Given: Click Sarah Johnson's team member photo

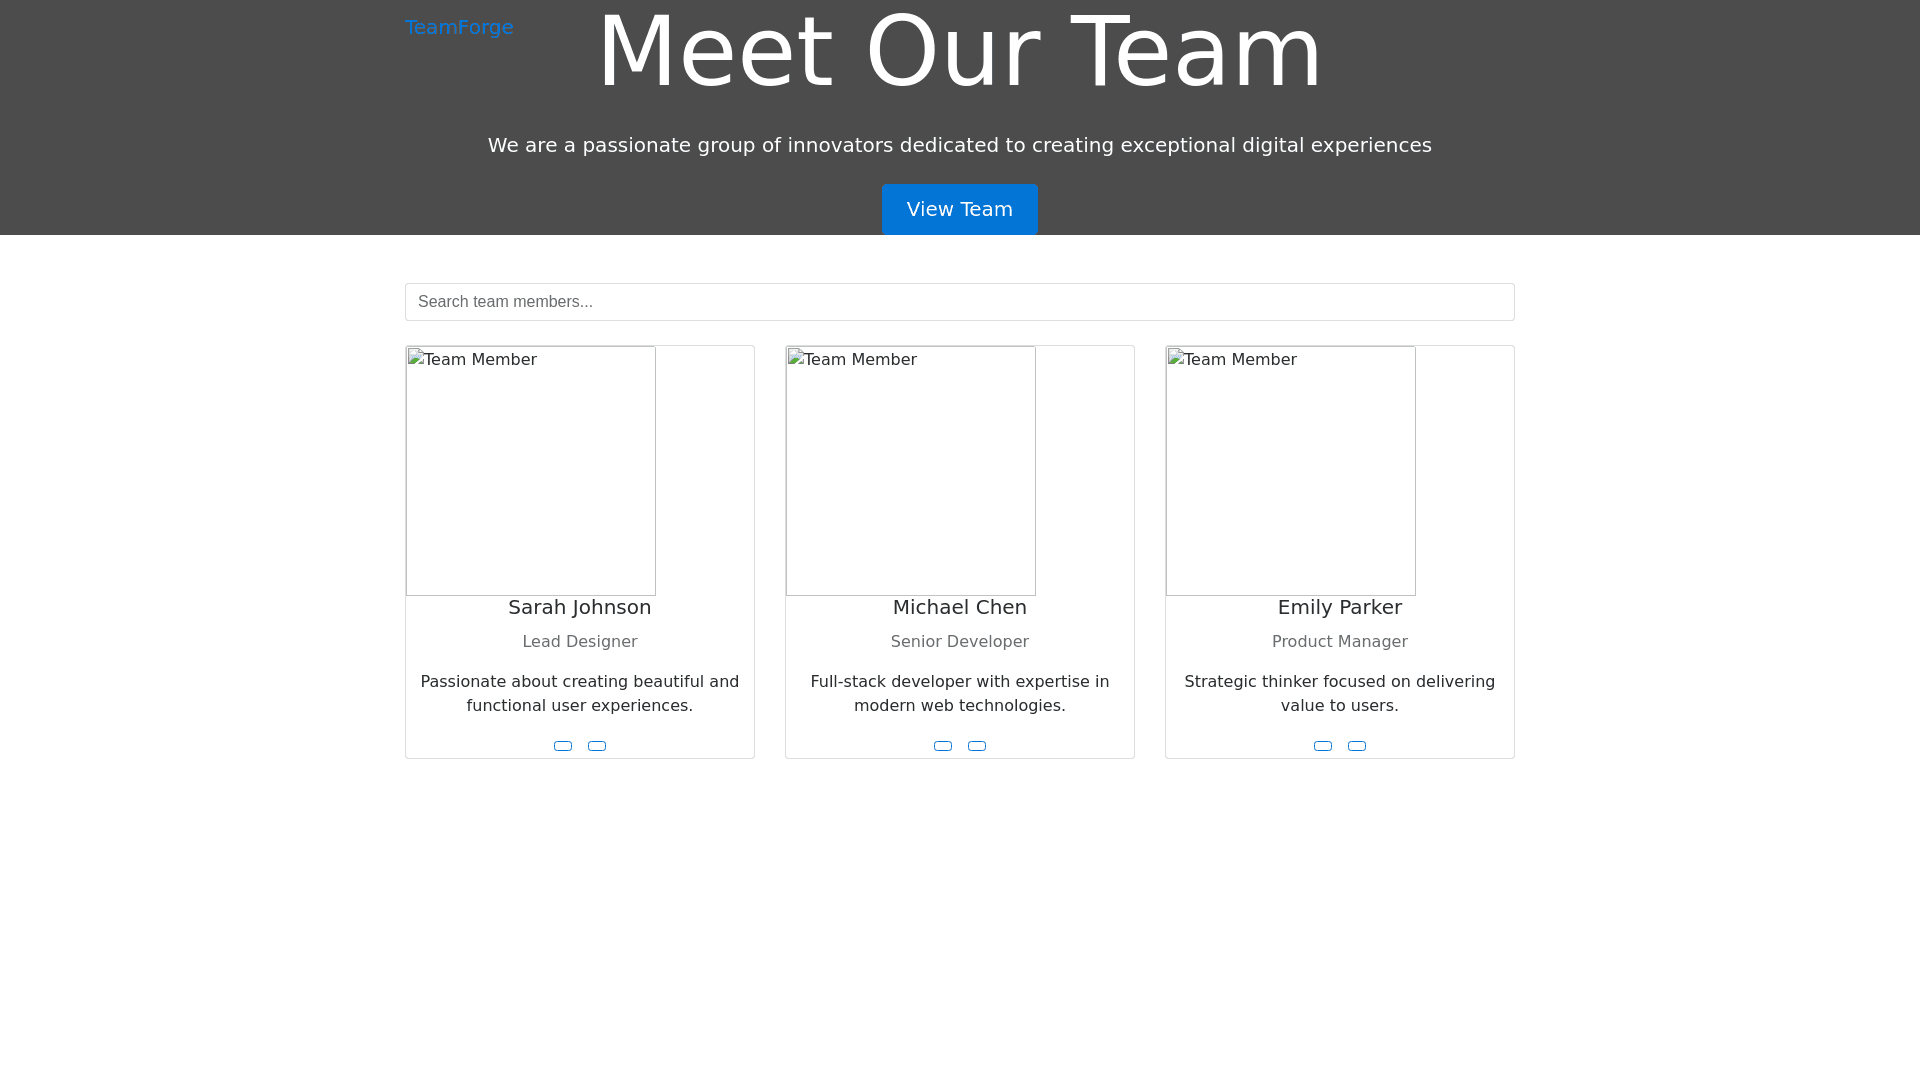Looking at the screenshot, I should (x=531, y=471).
